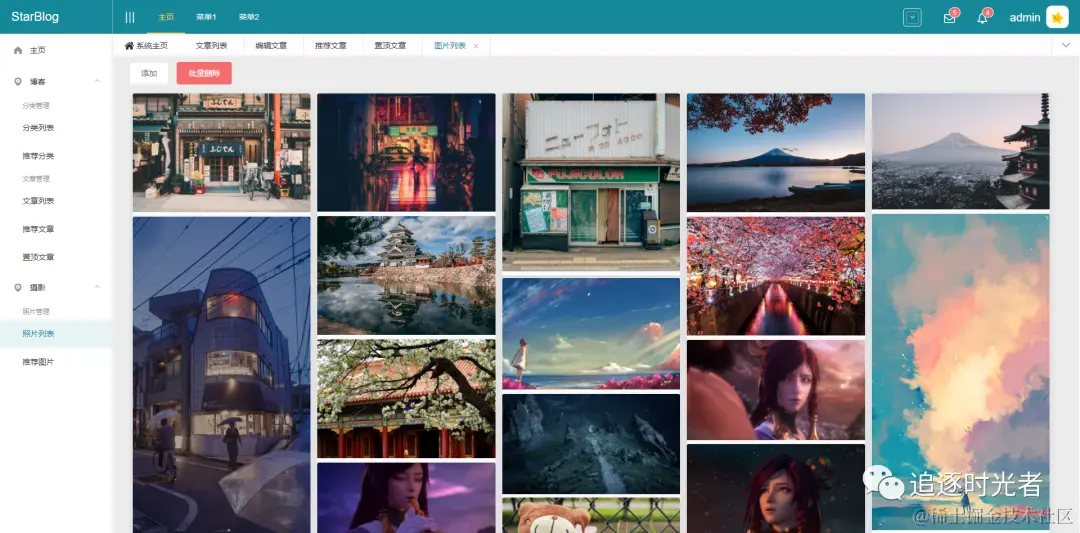The height and width of the screenshot is (533, 1080).
Task: Click the home icon in the sidebar
Action: click(18, 50)
